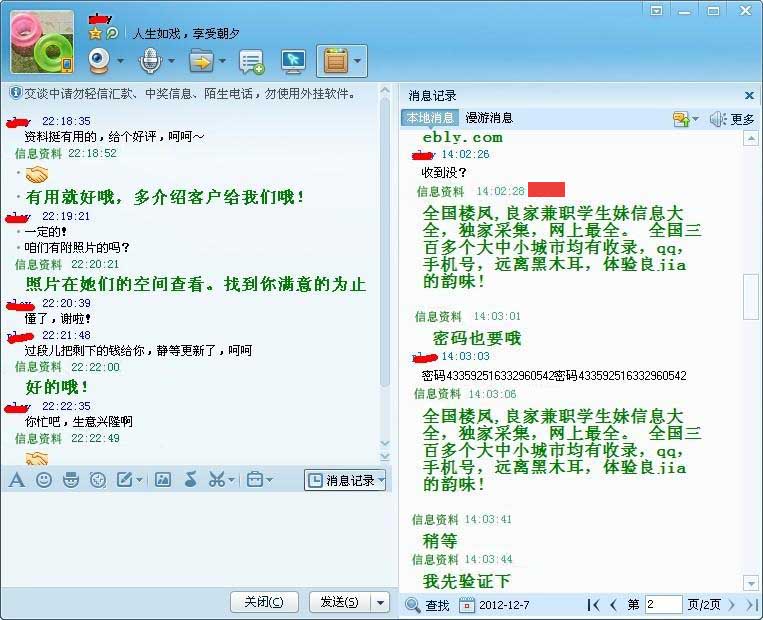The width and height of the screenshot is (763, 620).
Task: Click the send file folder icon
Action: click(x=201, y=61)
